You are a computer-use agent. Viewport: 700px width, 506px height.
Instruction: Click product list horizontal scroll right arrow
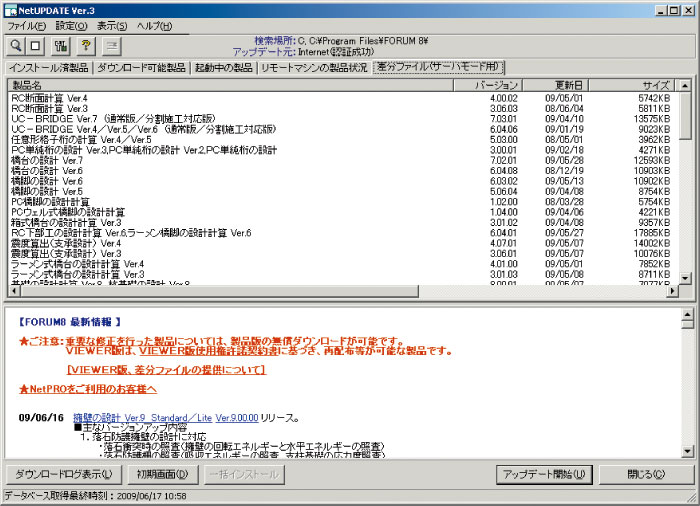[673, 291]
